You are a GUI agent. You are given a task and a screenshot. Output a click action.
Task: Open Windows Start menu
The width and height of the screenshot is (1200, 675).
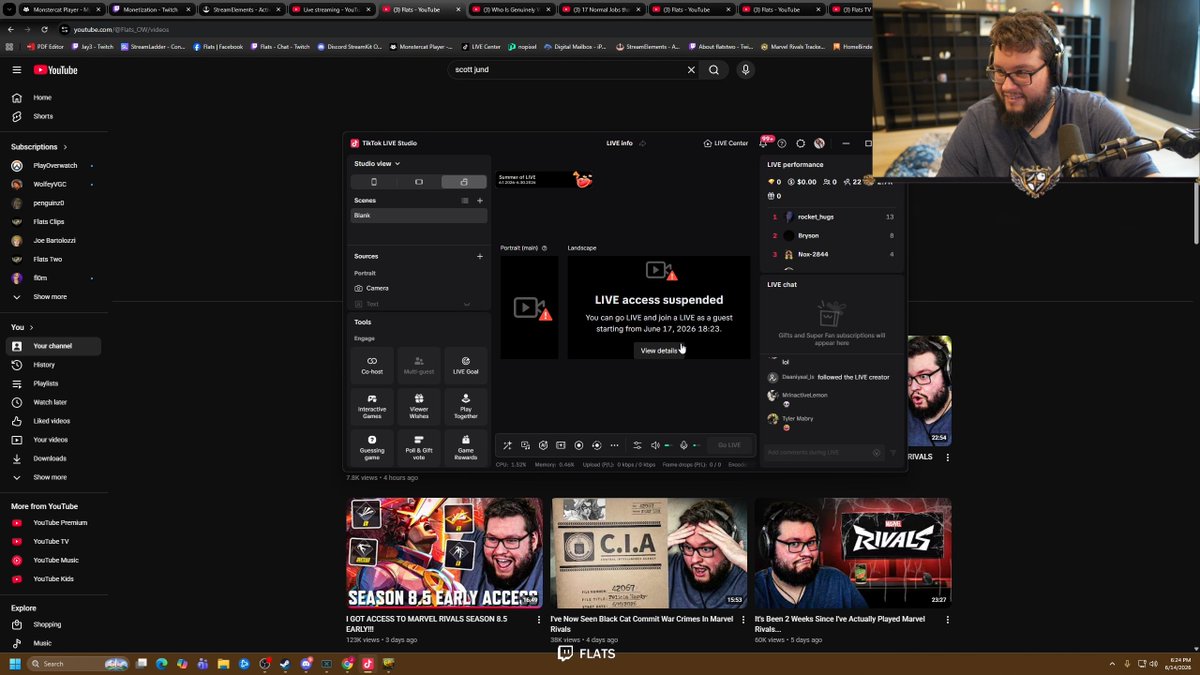click(x=15, y=663)
